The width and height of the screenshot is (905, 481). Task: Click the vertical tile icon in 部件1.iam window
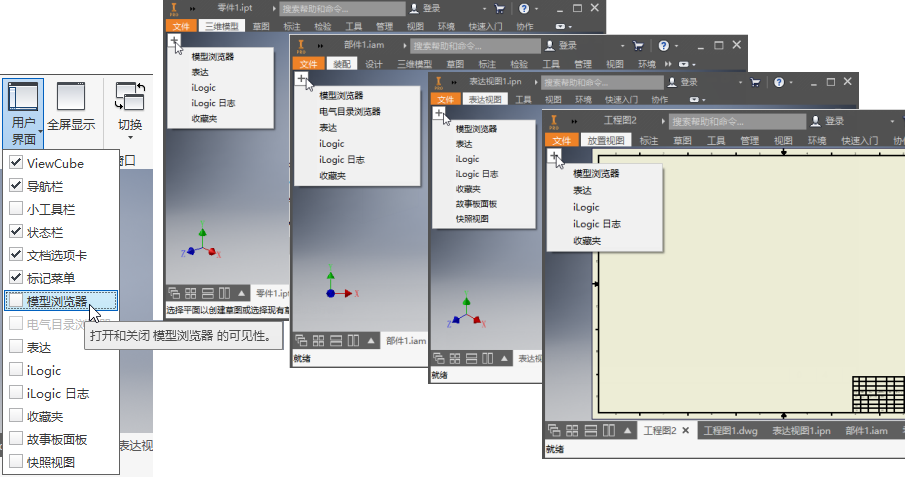click(x=353, y=341)
